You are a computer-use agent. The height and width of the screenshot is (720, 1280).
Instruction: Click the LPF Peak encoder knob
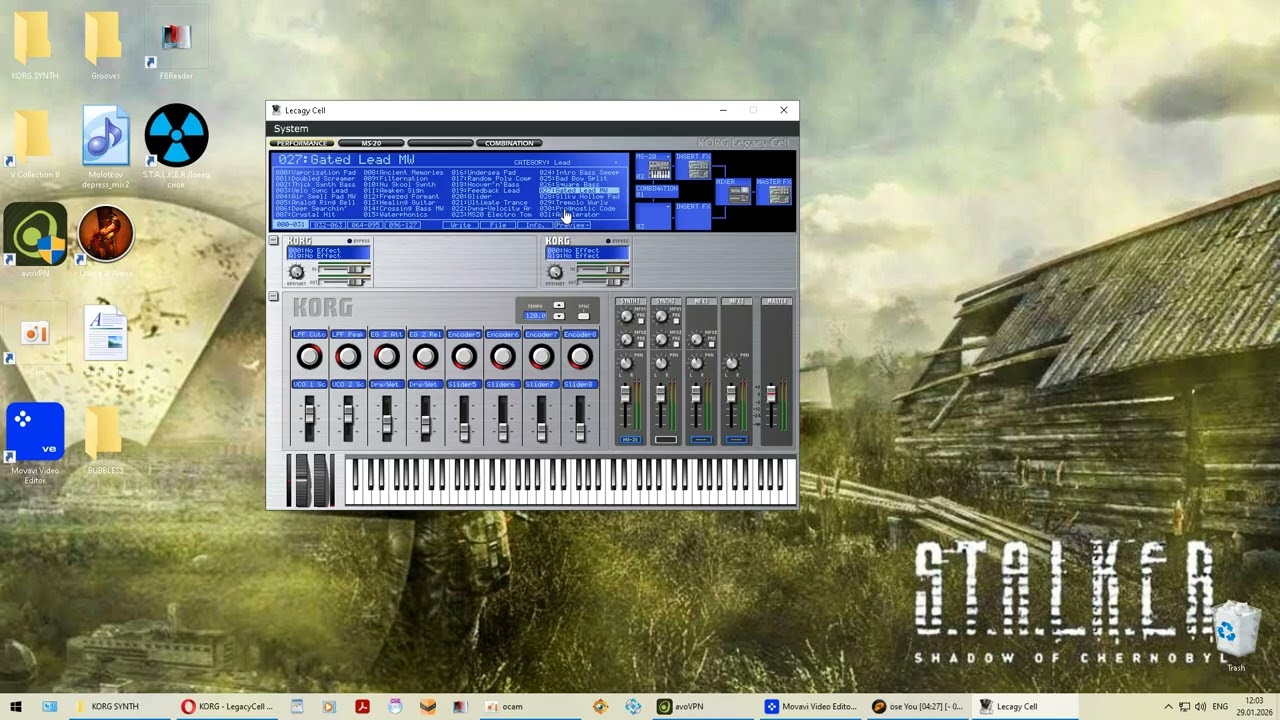point(348,356)
